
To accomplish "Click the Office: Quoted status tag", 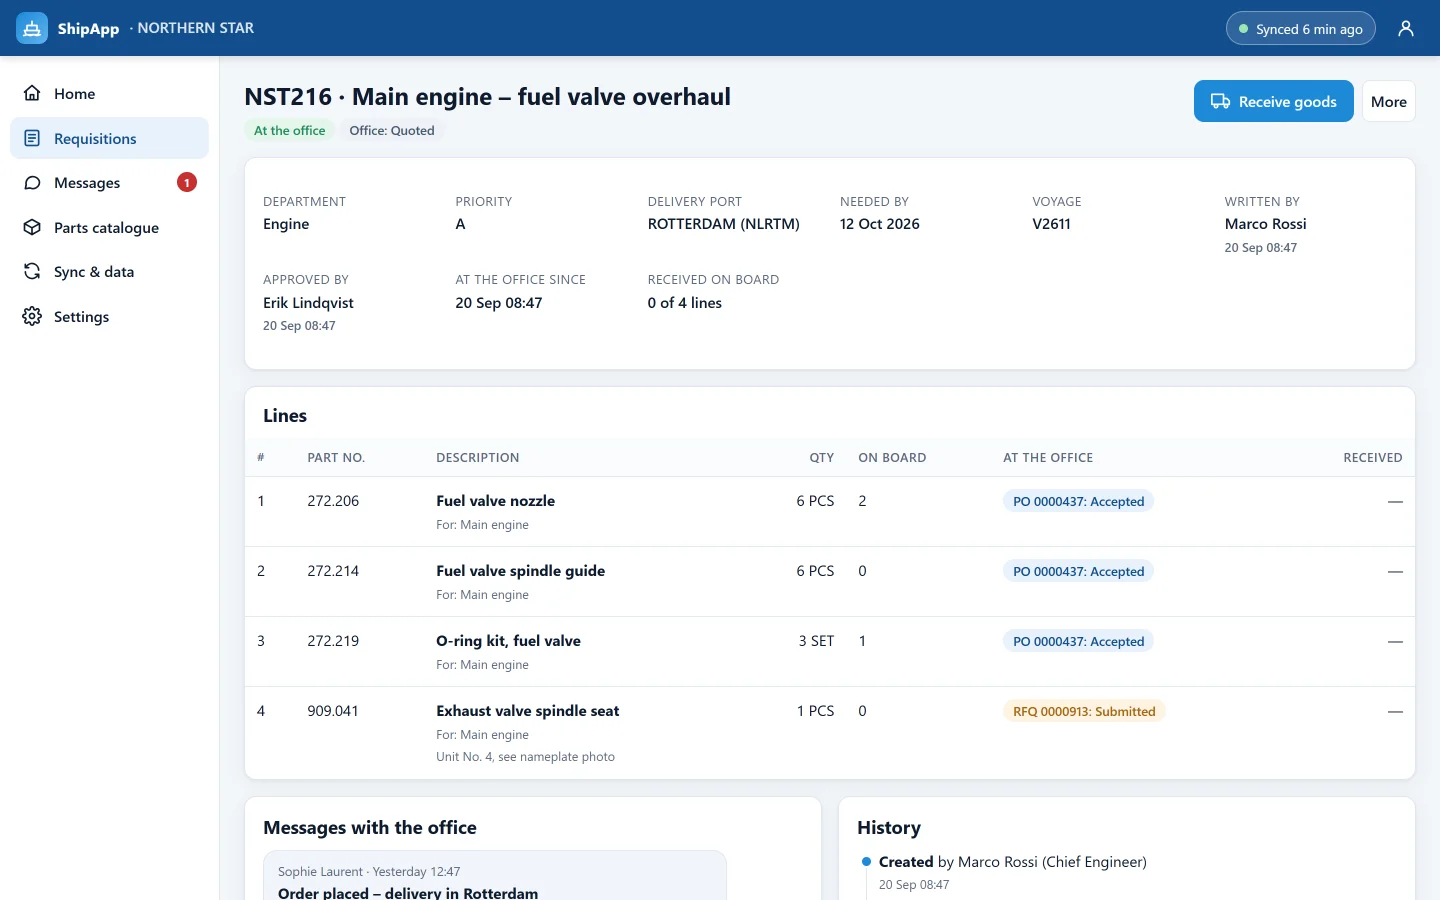I will pyautogui.click(x=392, y=130).
